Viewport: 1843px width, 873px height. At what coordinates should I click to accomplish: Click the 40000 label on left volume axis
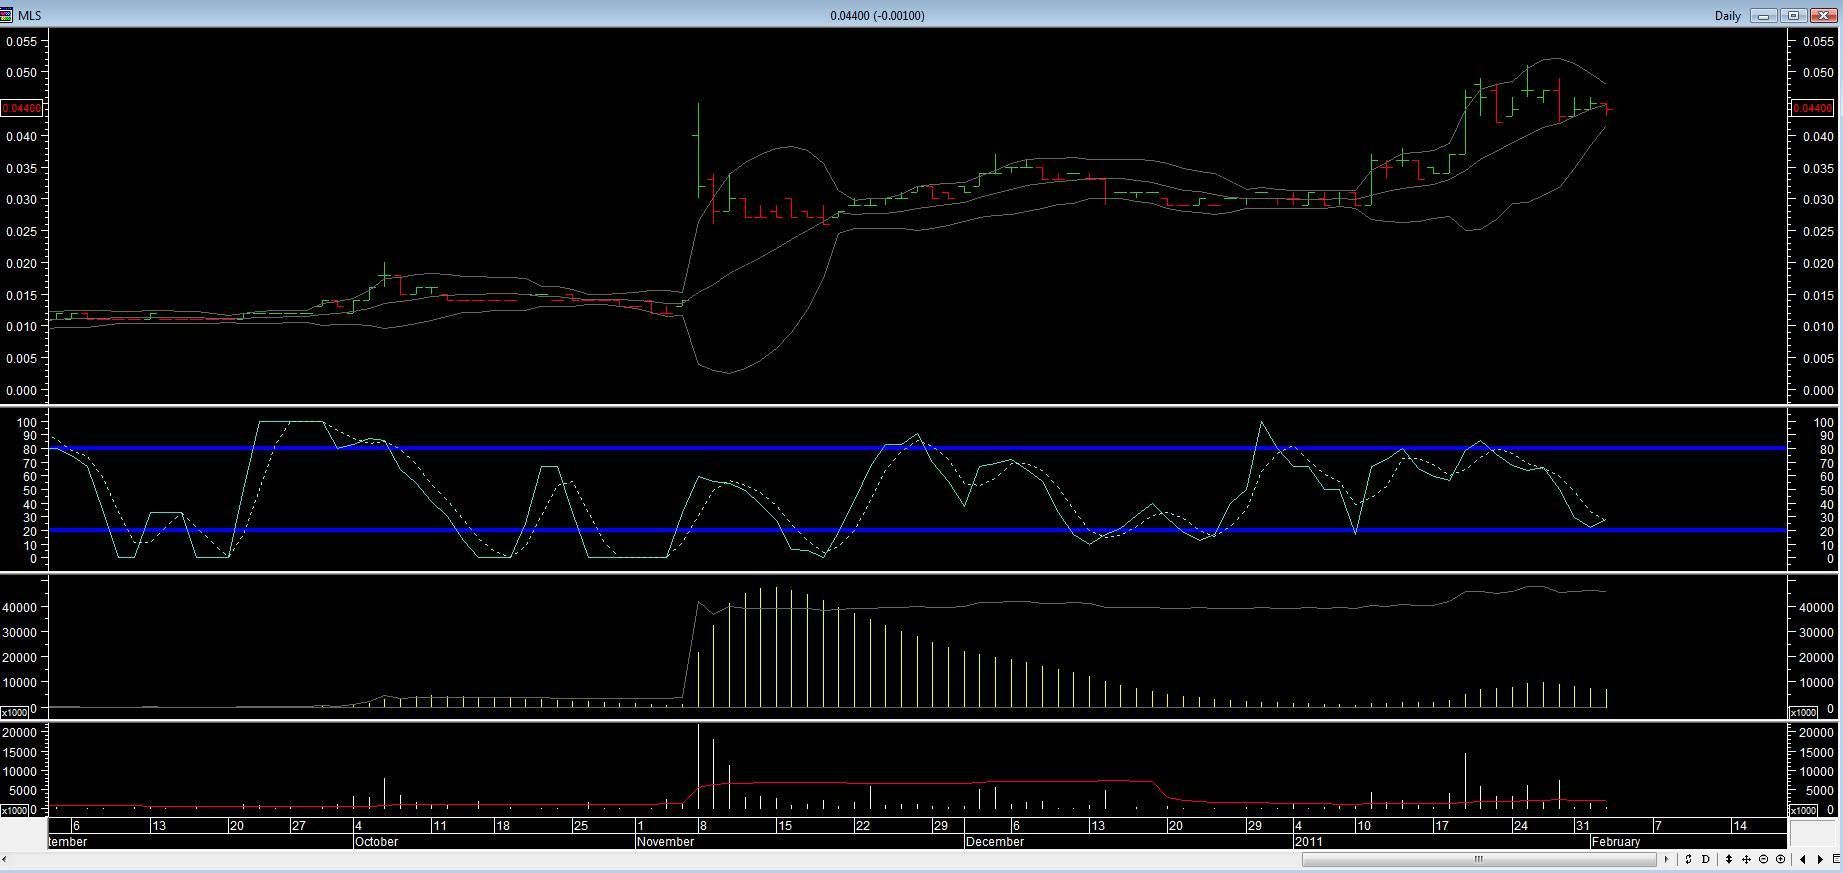21,607
